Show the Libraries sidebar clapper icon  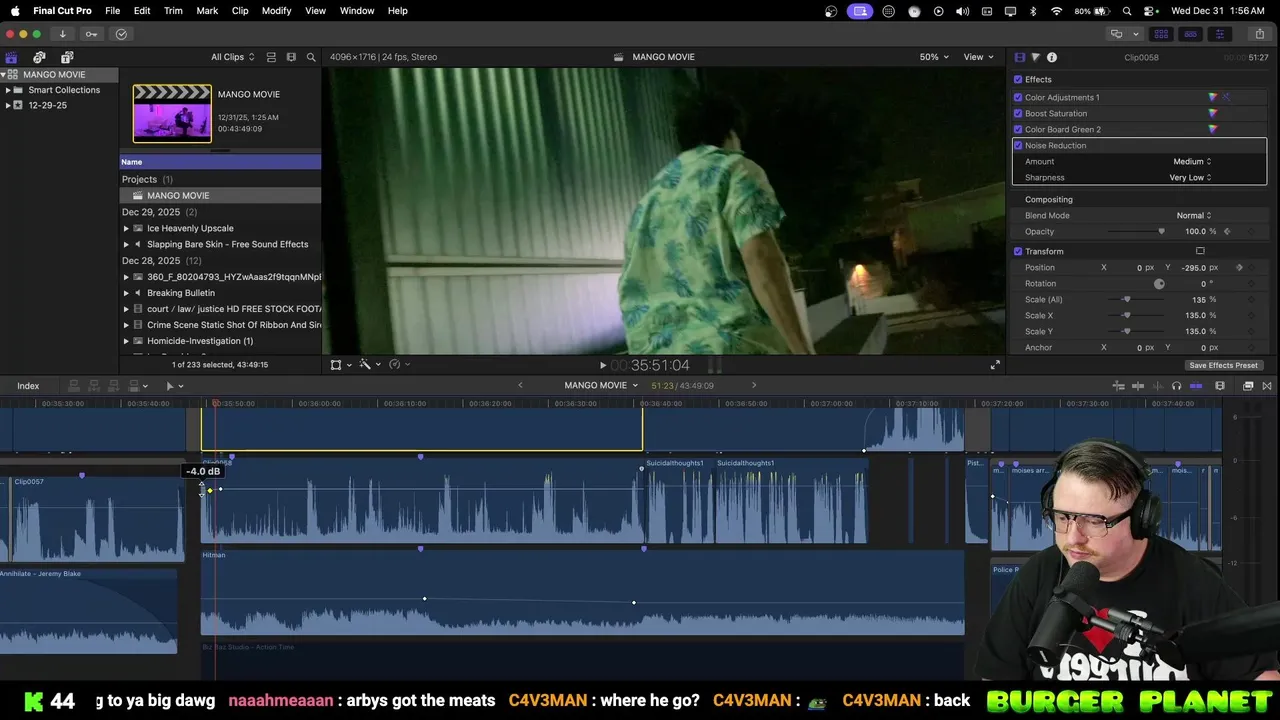11,57
